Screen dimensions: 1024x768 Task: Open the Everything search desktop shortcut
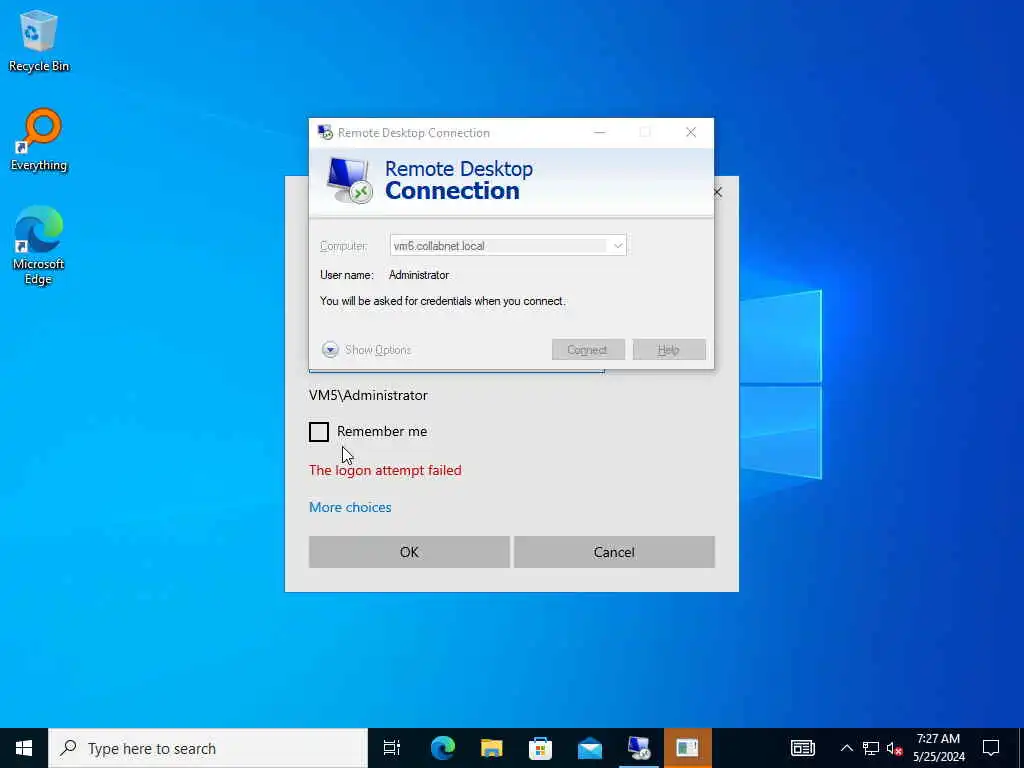pos(39,140)
